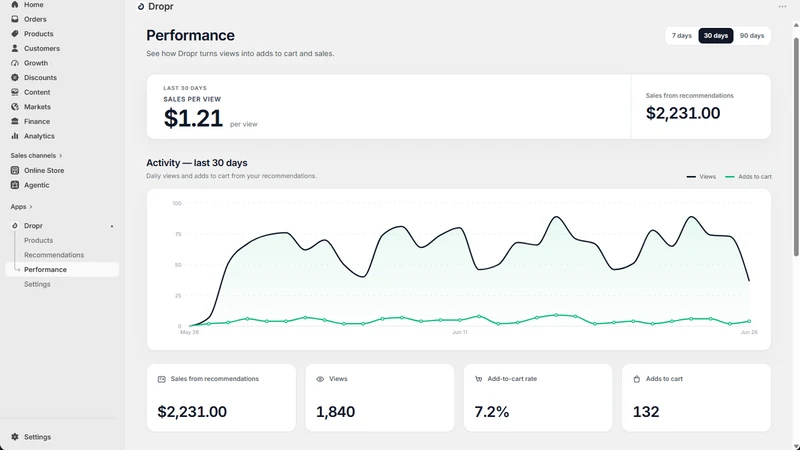
Task: Select the 30 days range
Action: pos(716,36)
